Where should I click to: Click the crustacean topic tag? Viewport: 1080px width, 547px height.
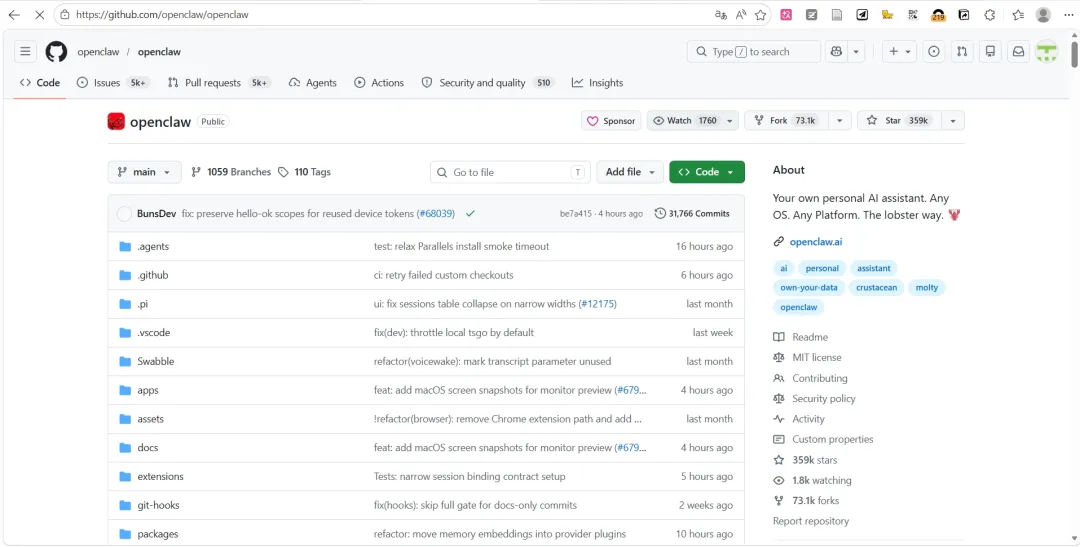pyautogui.click(x=876, y=287)
